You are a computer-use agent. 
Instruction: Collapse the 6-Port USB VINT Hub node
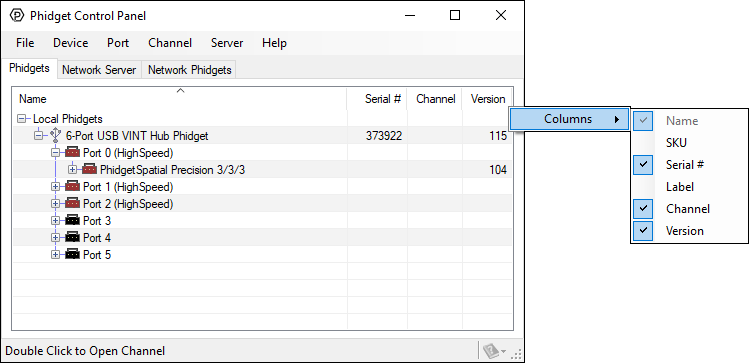[x=38, y=136]
